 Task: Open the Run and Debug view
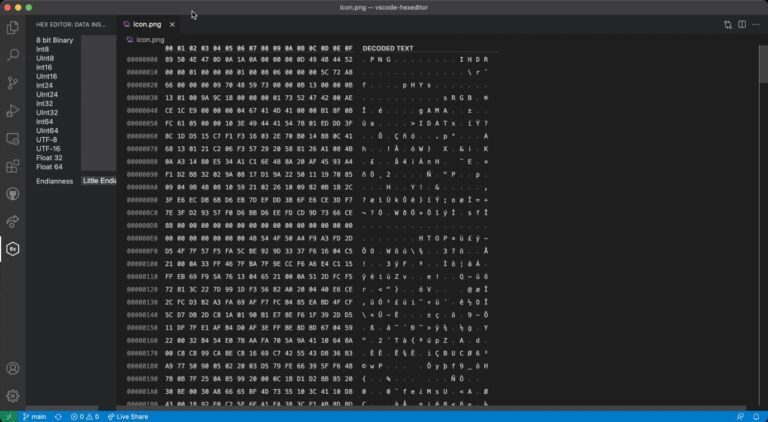pyautogui.click(x=13, y=111)
